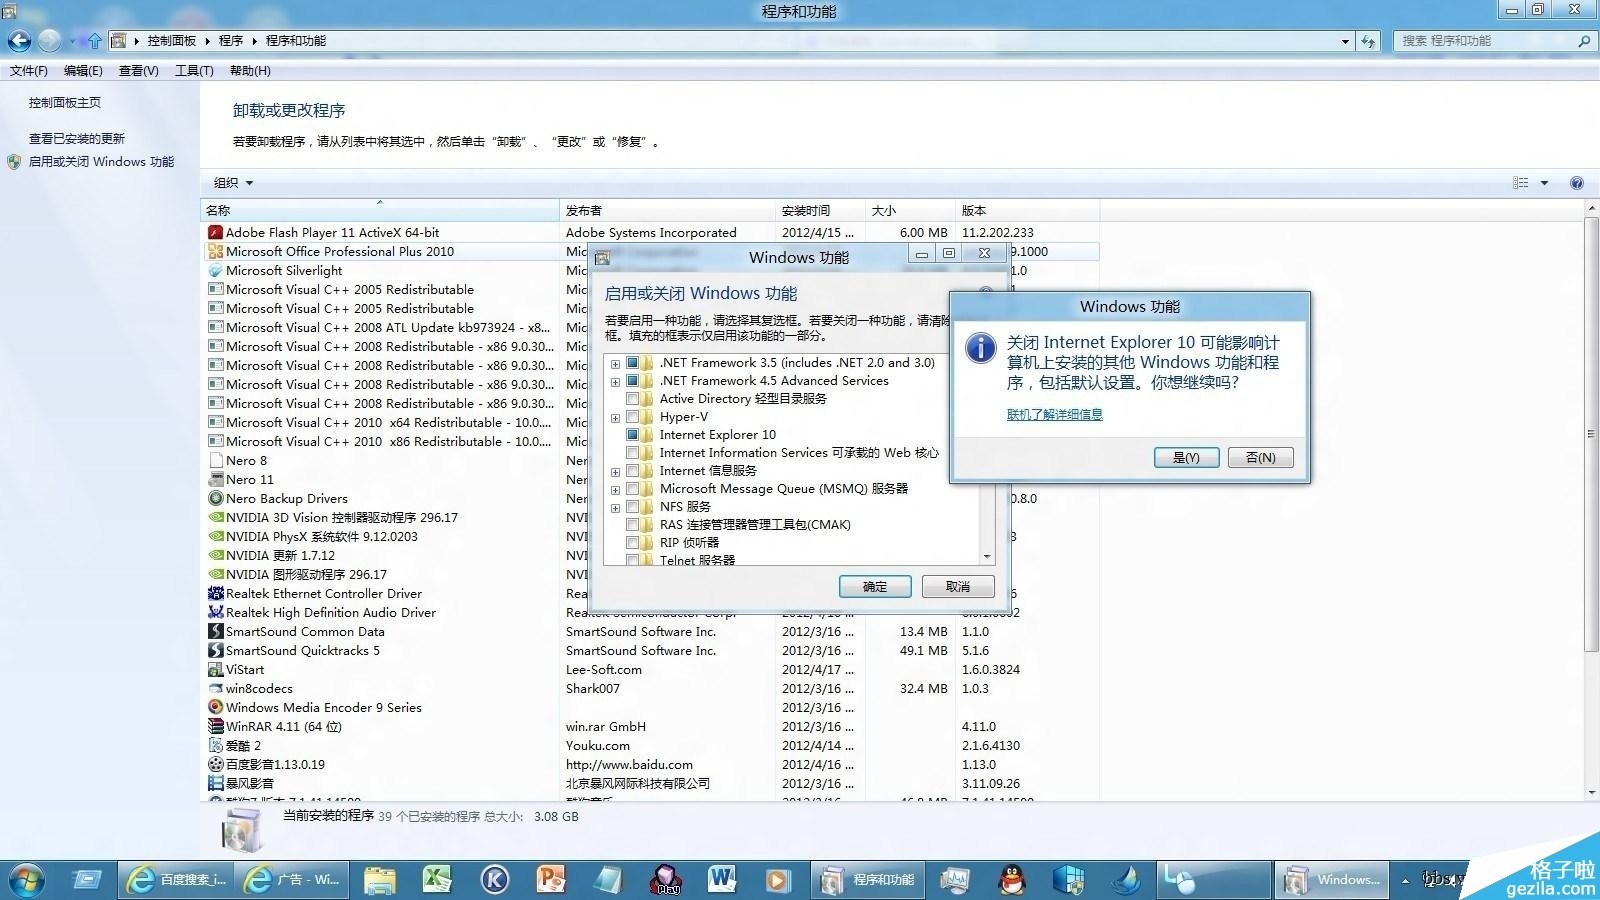The width and height of the screenshot is (1600, 900).
Task: Click the Back navigation arrow
Action: [x=18, y=41]
